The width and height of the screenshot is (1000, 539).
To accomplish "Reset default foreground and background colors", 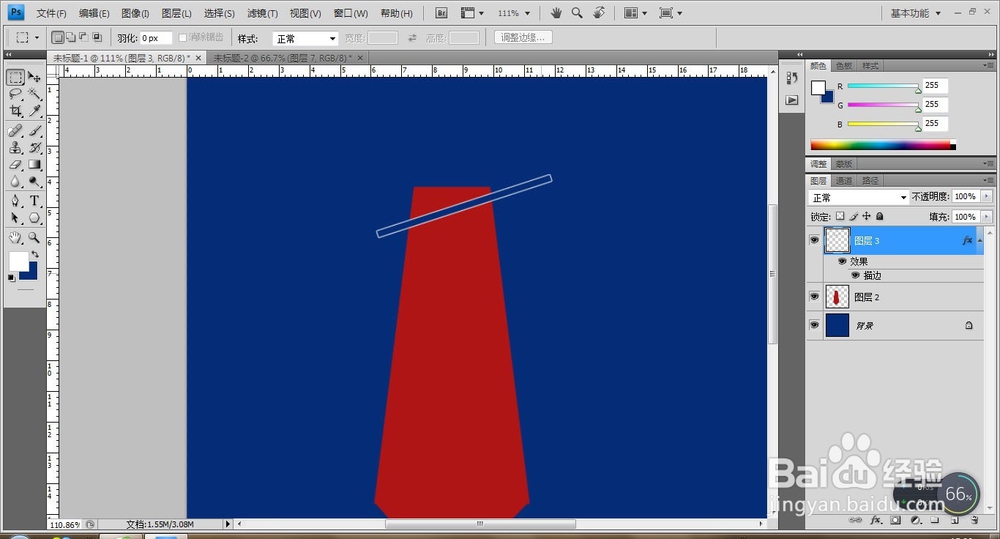I will tap(11, 278).
